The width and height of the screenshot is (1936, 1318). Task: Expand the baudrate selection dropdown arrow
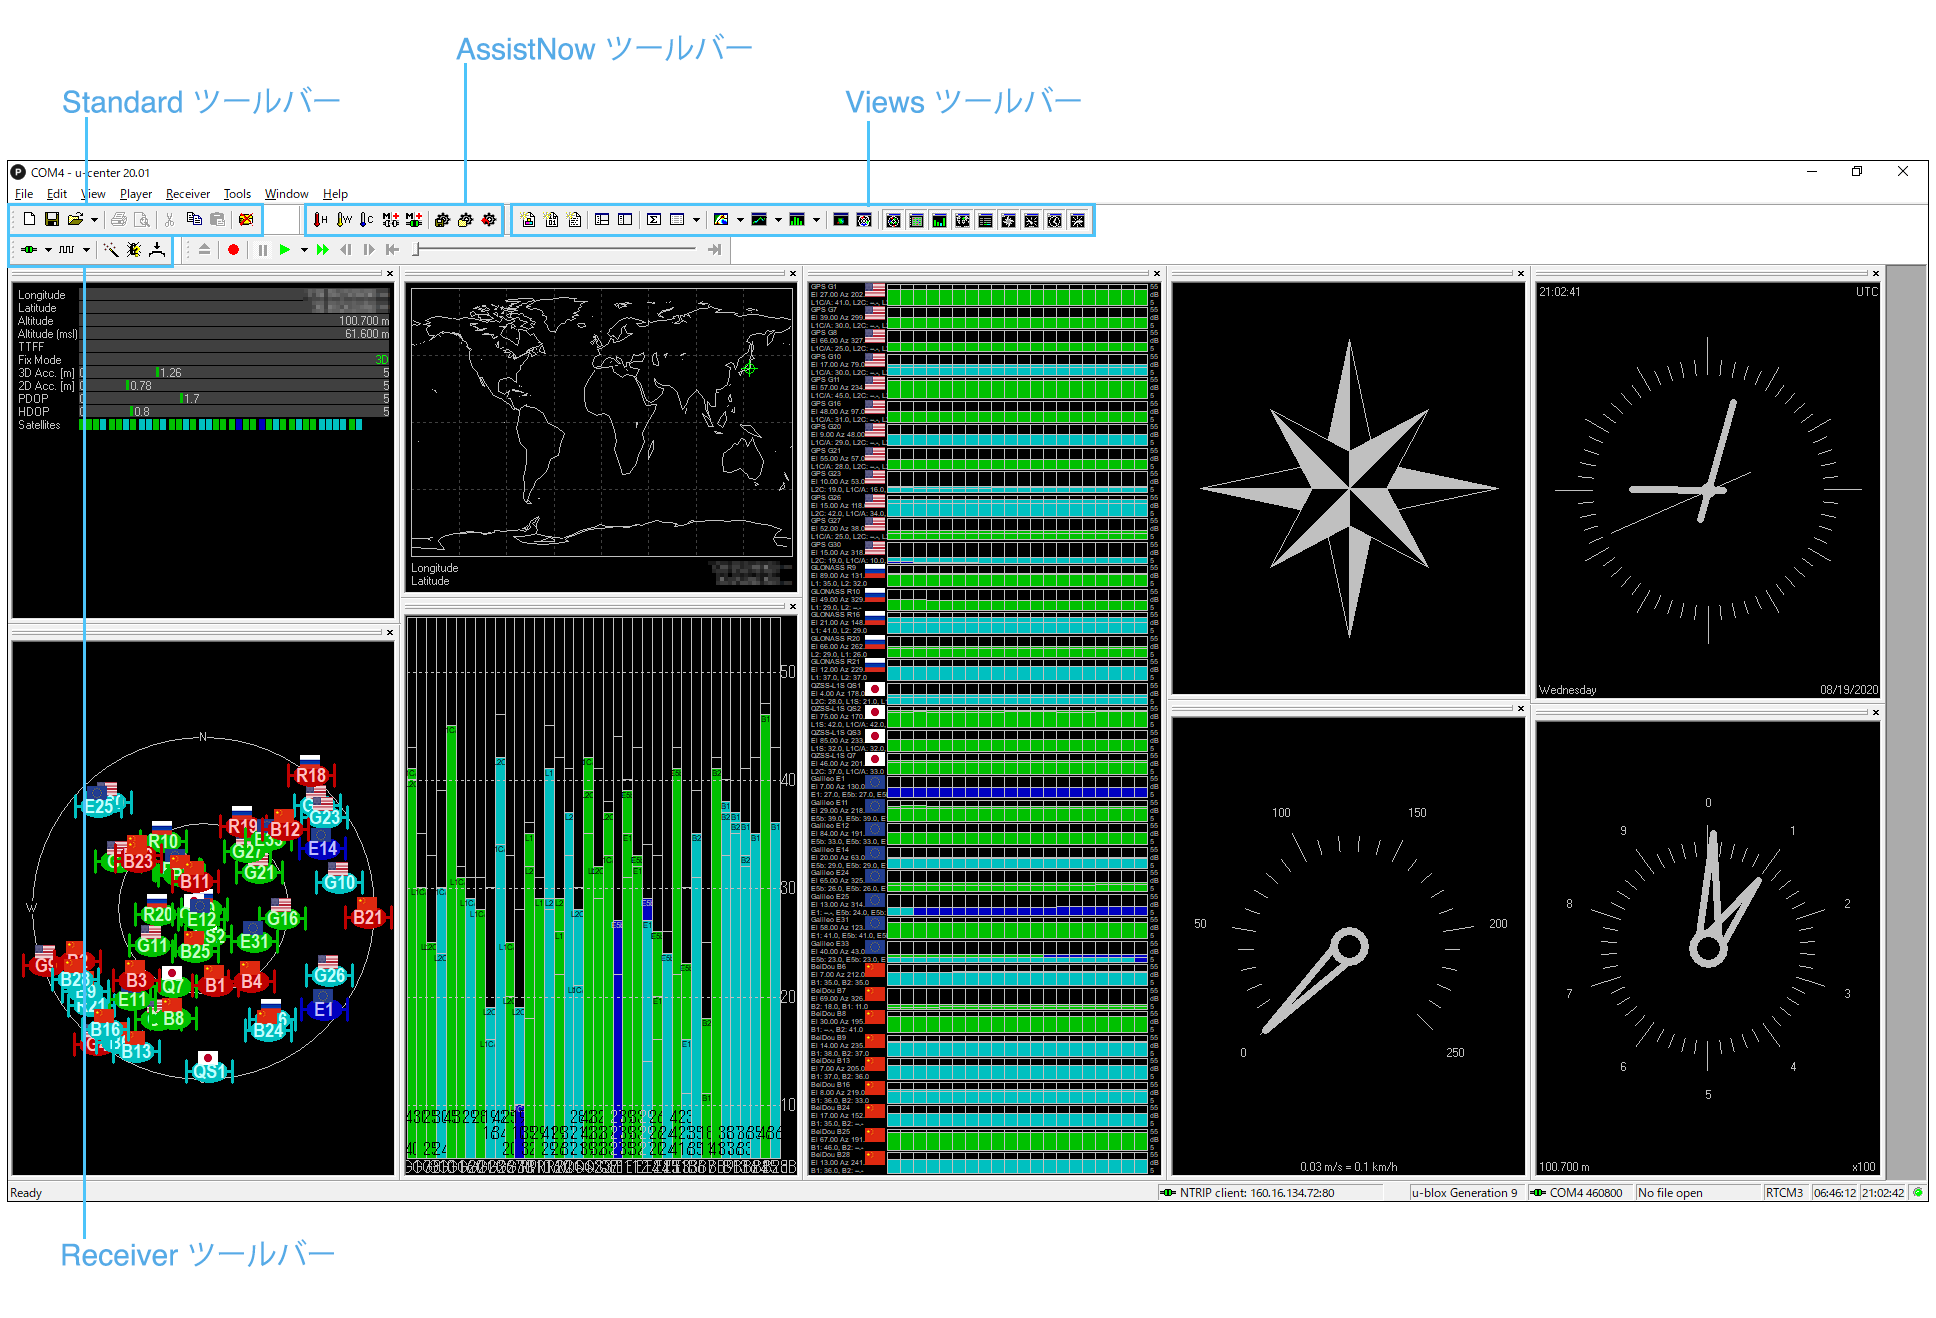[x=86, y=250]
